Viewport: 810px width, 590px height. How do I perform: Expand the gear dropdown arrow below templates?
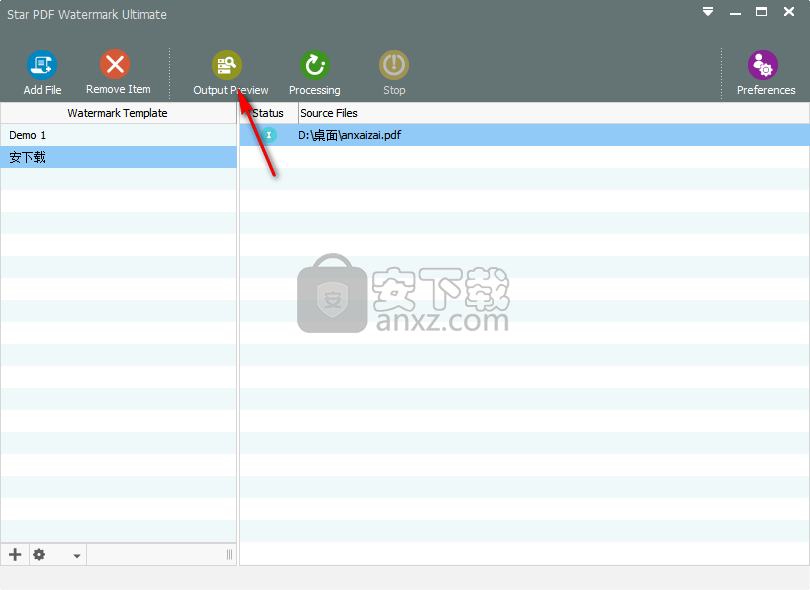coord(76,556)
